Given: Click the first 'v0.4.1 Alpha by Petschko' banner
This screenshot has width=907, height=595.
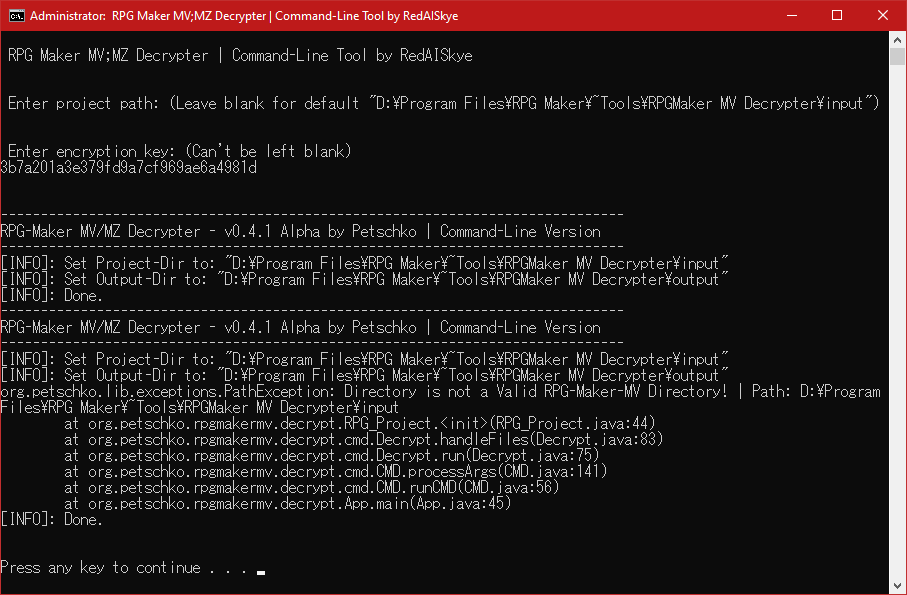Looking at the screenshot, I should point(300,232).
